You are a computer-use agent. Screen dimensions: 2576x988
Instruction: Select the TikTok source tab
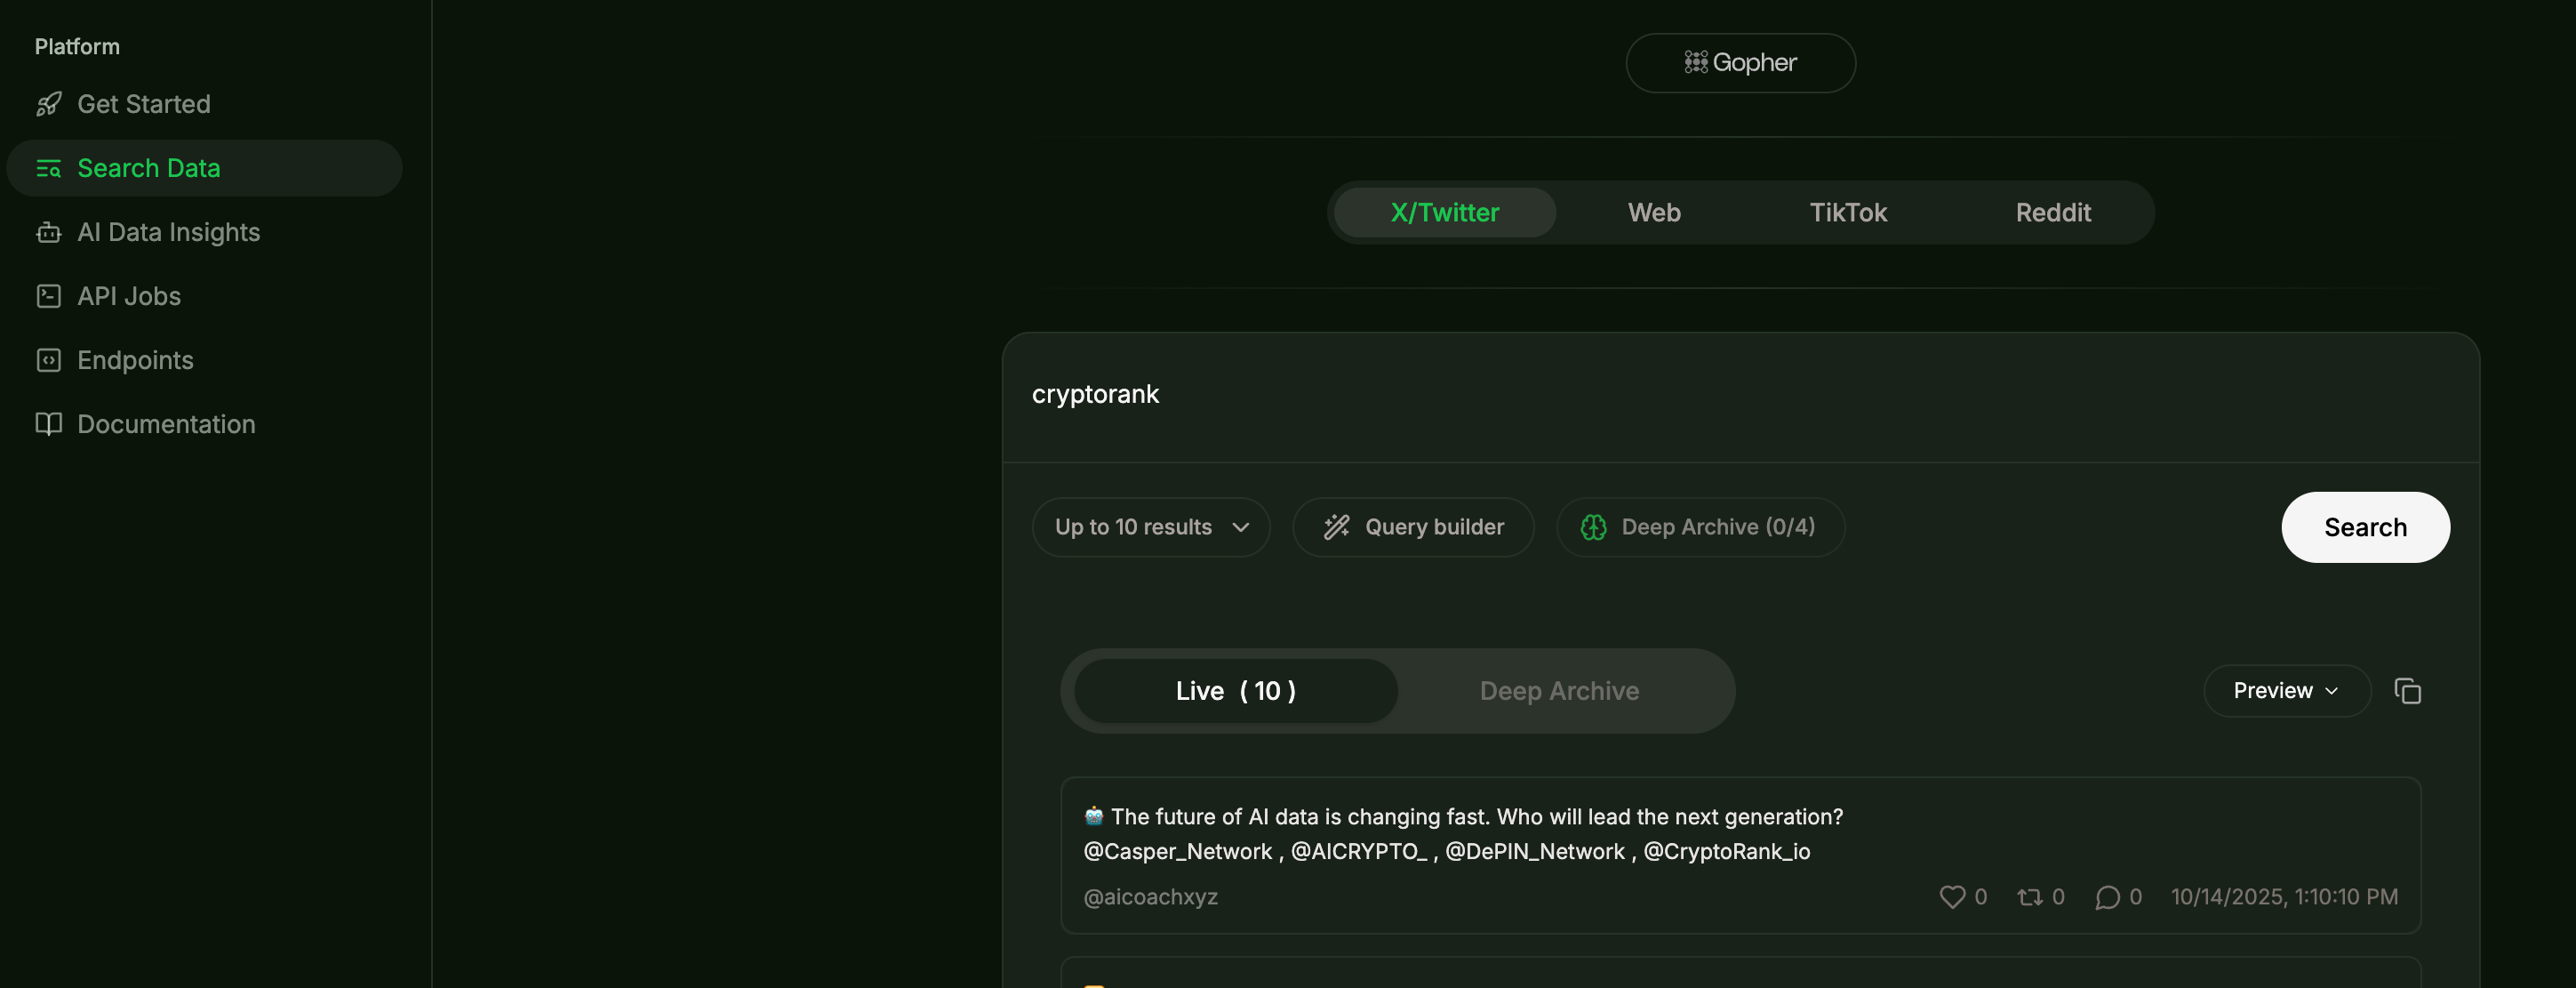click(x=1847, y=213)
